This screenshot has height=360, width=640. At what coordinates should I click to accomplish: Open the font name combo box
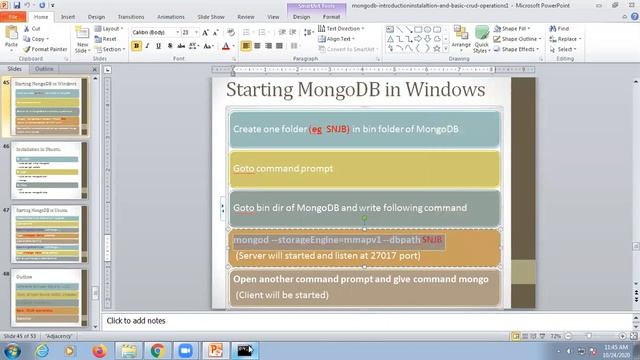(156, 32)
